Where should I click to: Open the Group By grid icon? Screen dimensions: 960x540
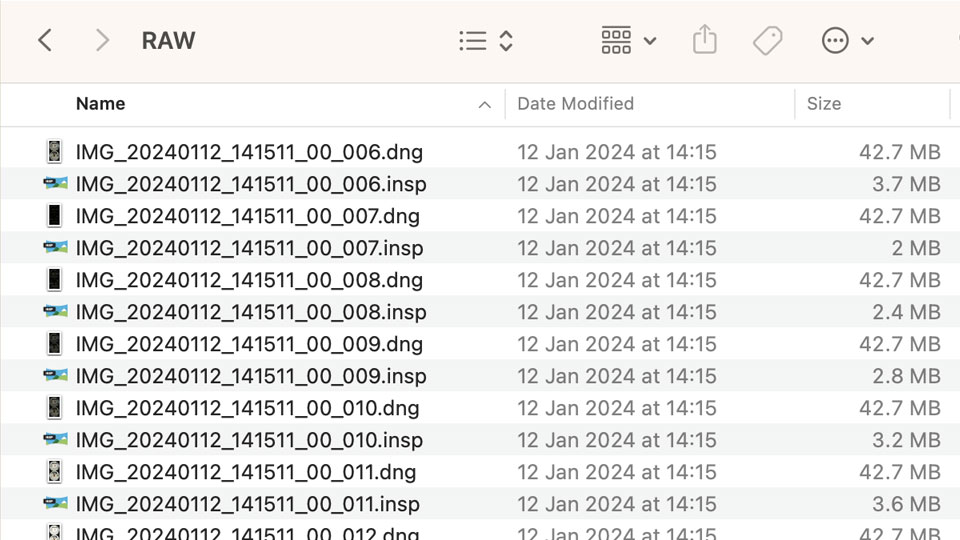[616, 40]
